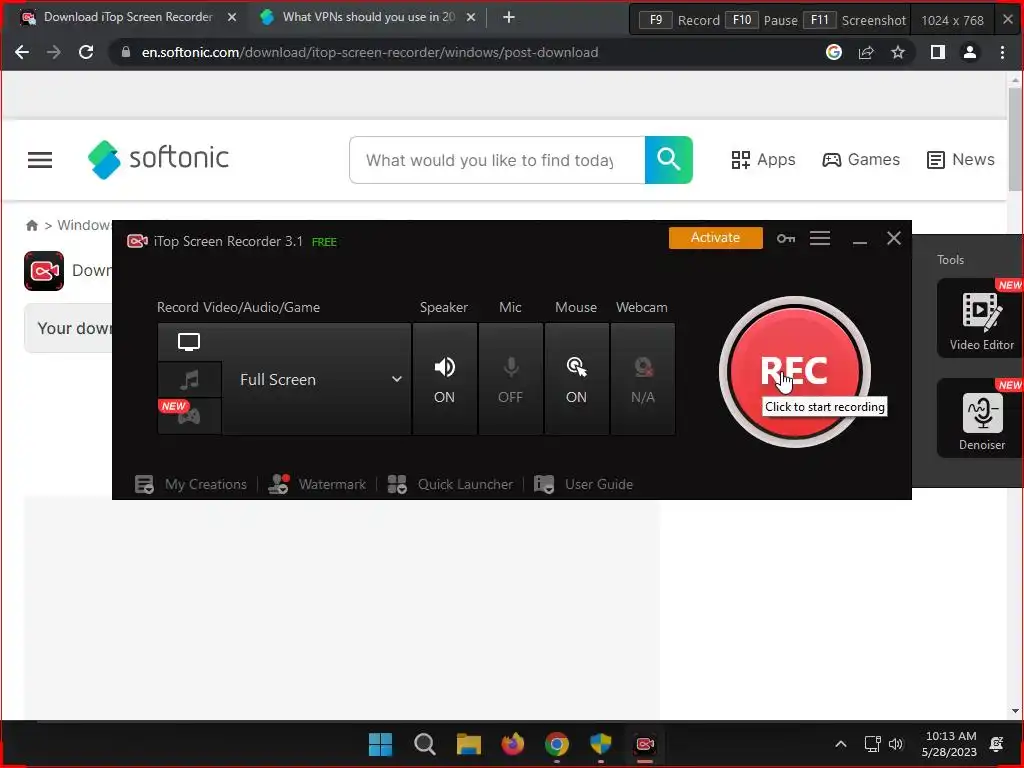Viewport: 1024px width, 768px height.
Task: Open the Video Editor tool
Action: click(x=981, y=318)
